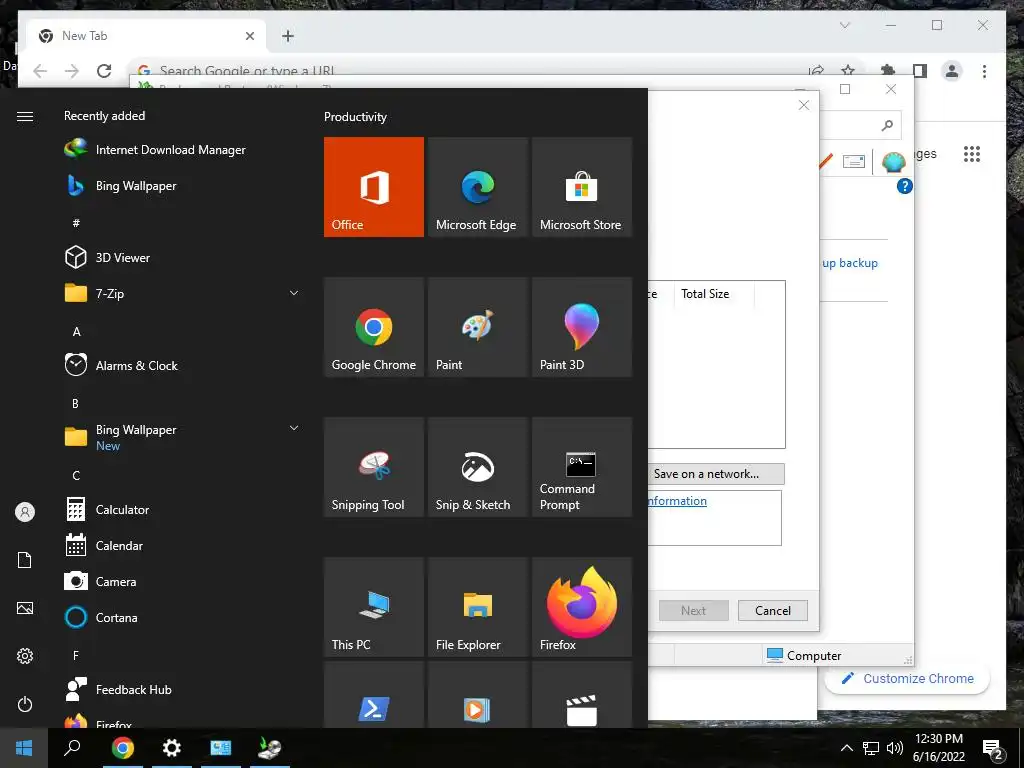Launch Microsoft Edge tile
The image size is (1024, 768).
477,187
